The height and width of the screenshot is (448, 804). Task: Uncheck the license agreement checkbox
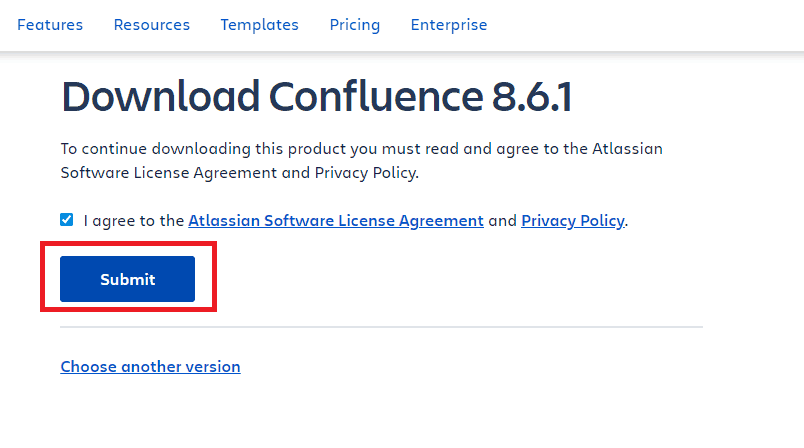point(67,220)
